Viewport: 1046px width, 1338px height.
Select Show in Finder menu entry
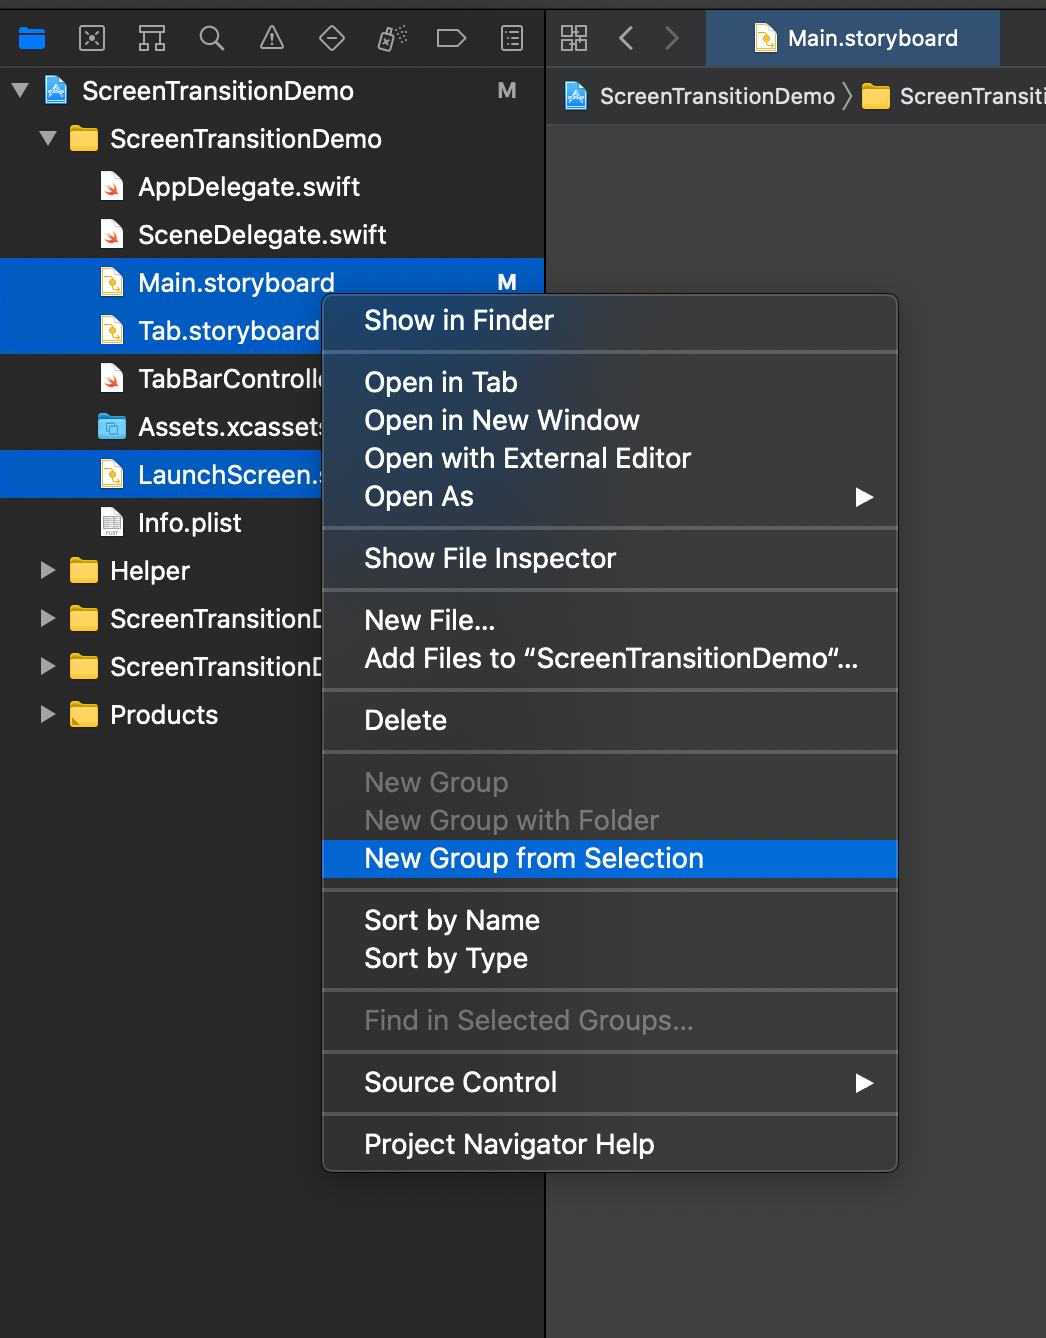[x=459, y=321]
